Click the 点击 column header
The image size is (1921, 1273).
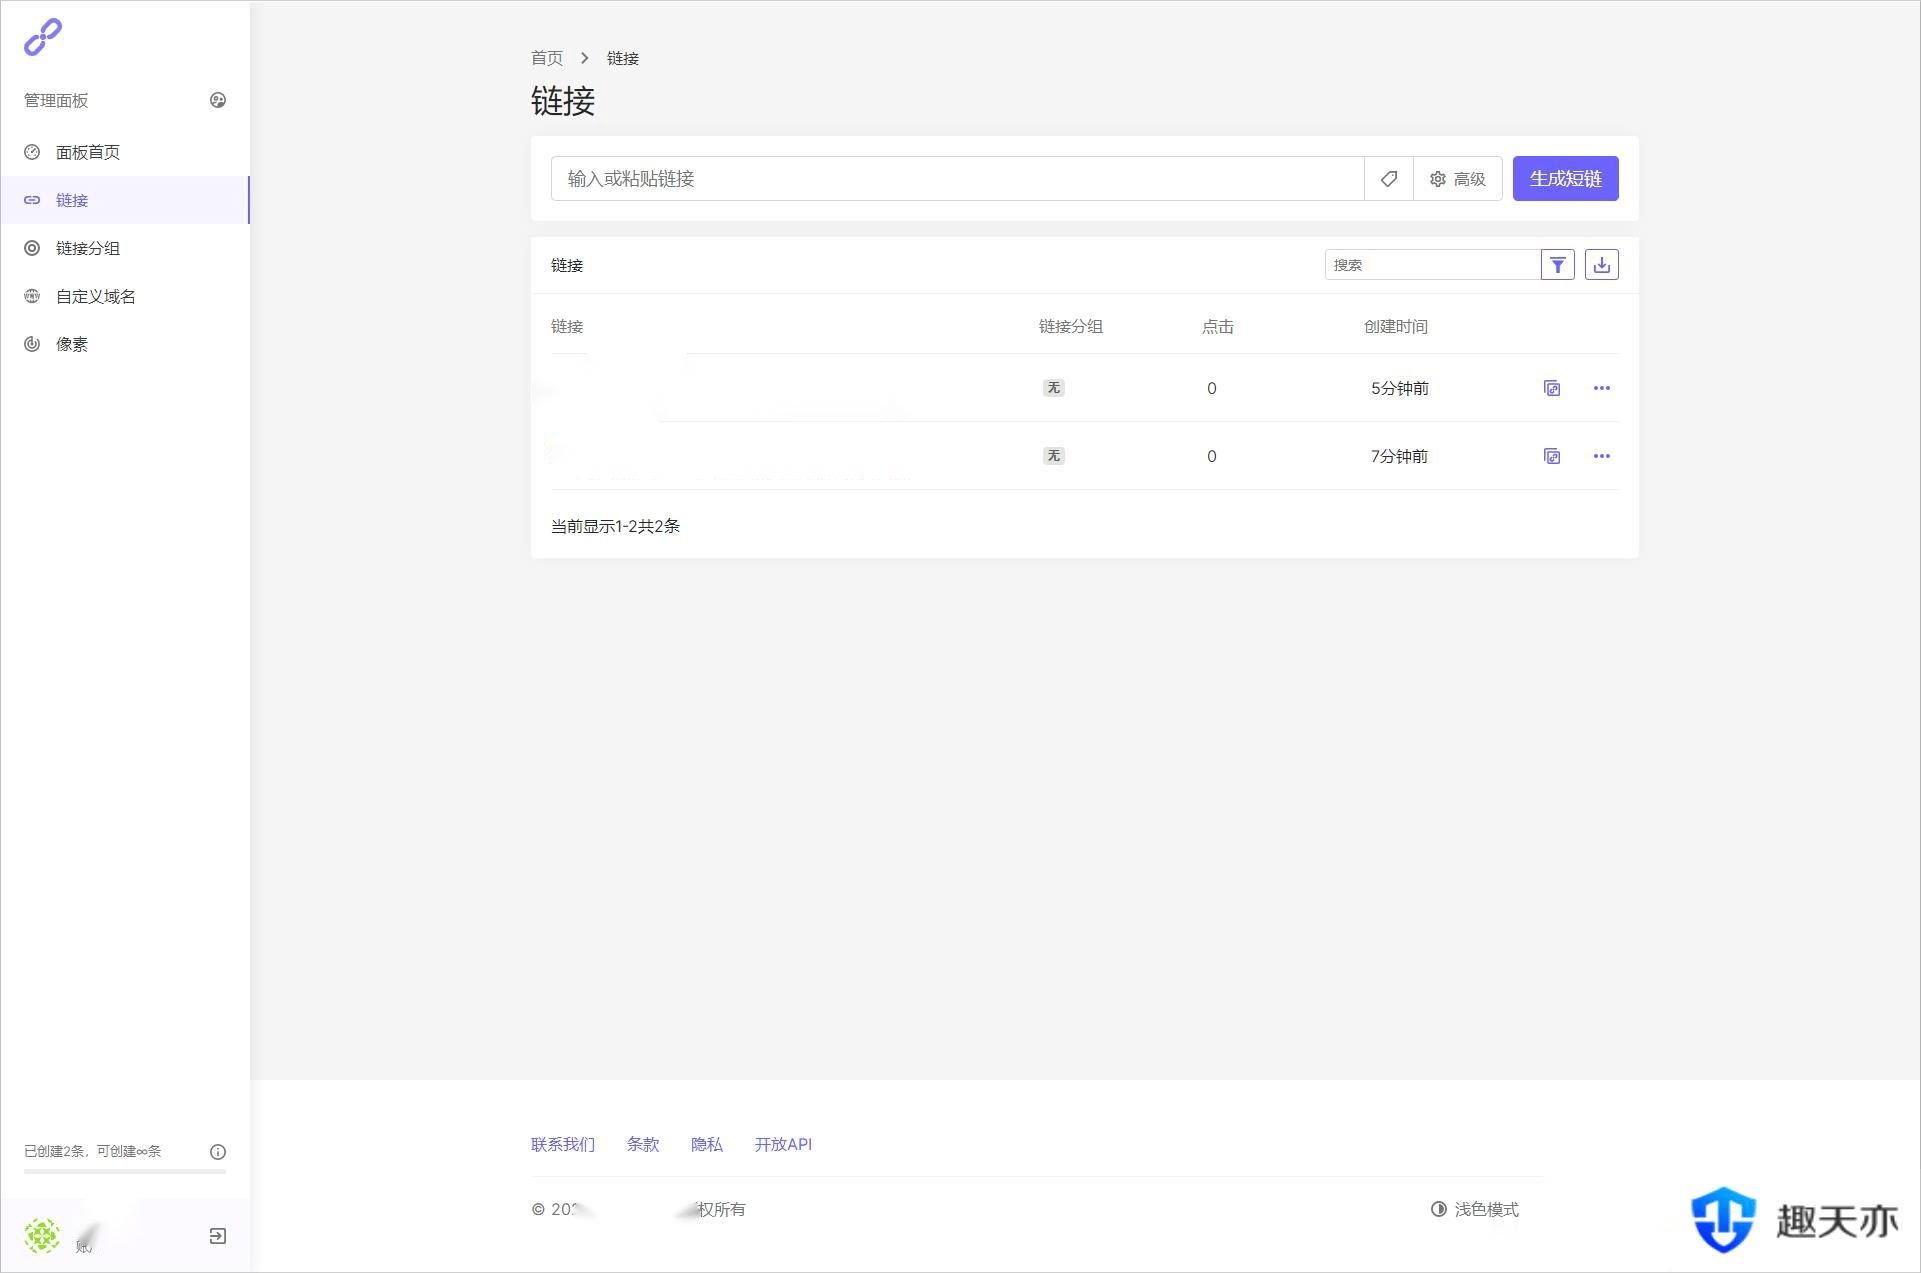pyautogui.click(x=1217, y=327)
